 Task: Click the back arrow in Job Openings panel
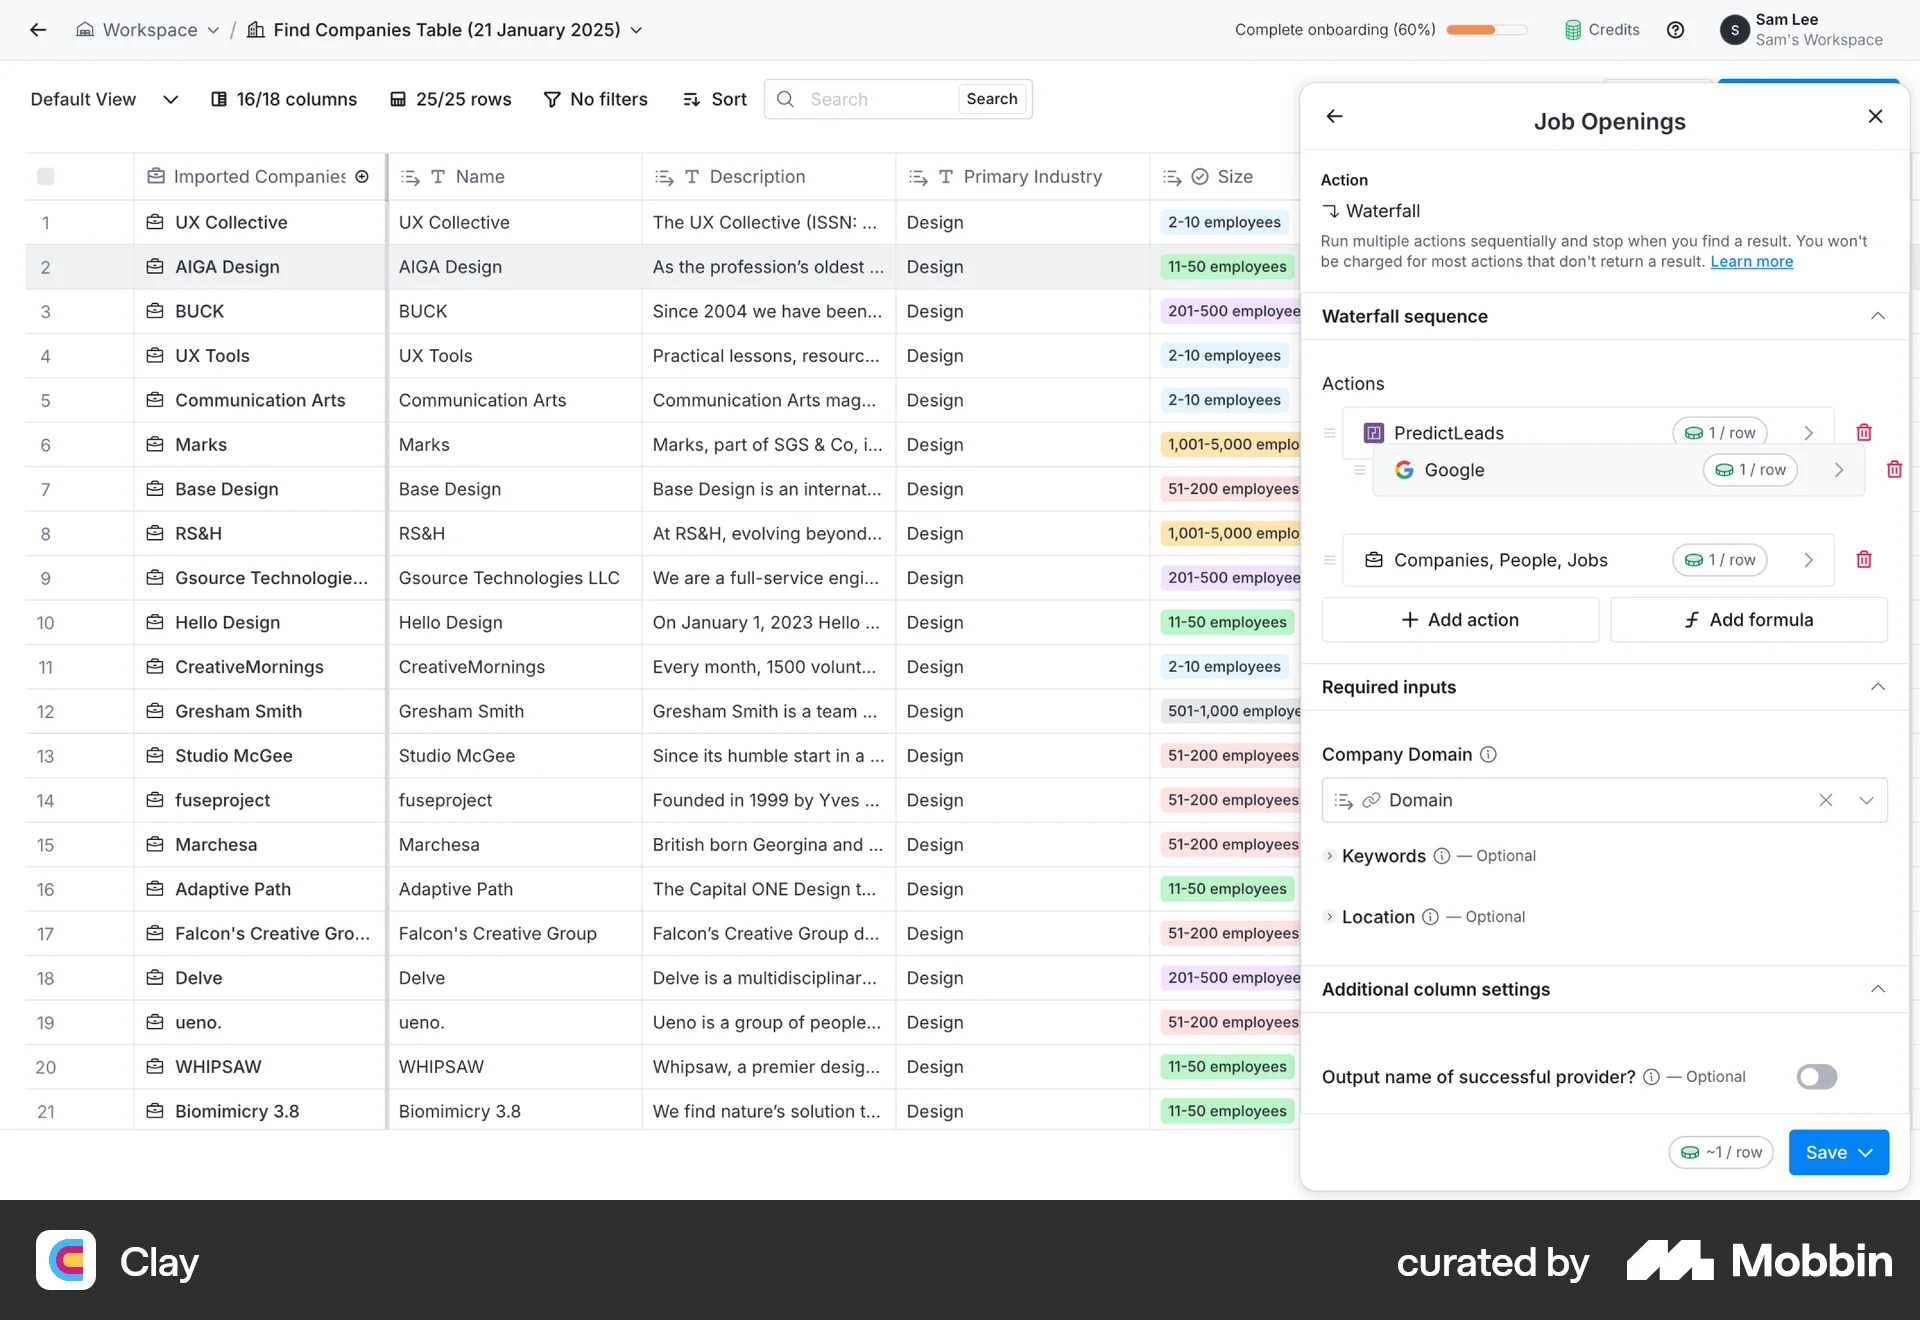pos(1334,117)
